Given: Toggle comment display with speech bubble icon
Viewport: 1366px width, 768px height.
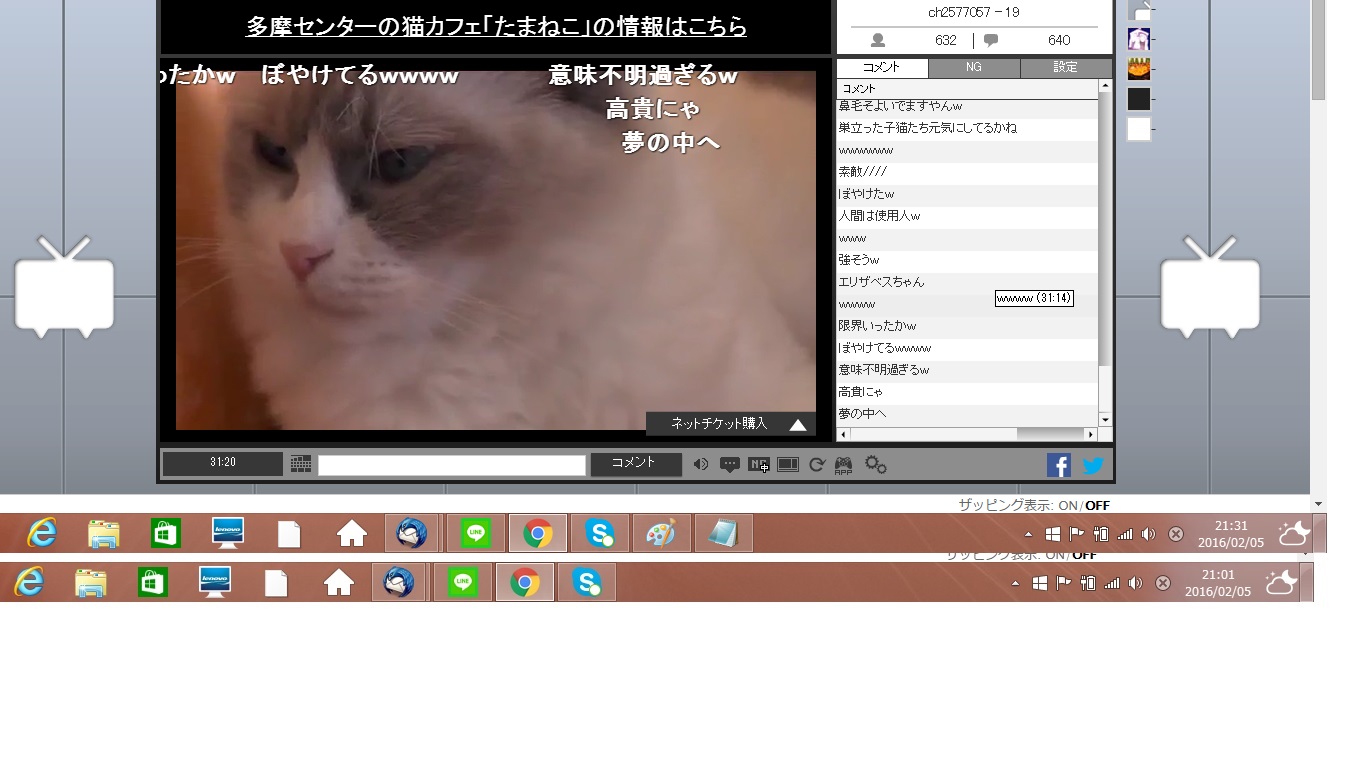Looking at the screenshot, I should [x=730, y=464].
